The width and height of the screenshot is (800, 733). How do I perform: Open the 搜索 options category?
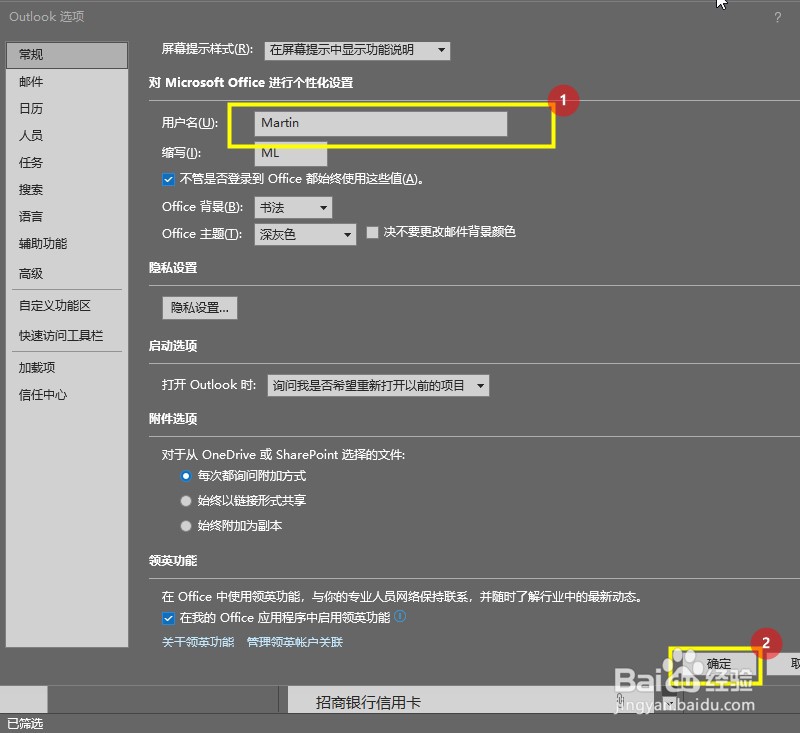[x=67, y=190]
